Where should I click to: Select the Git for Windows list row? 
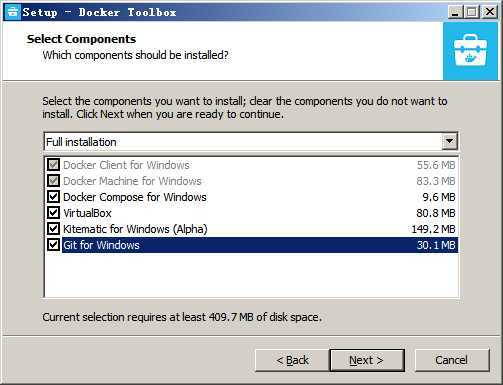[260, 245]
